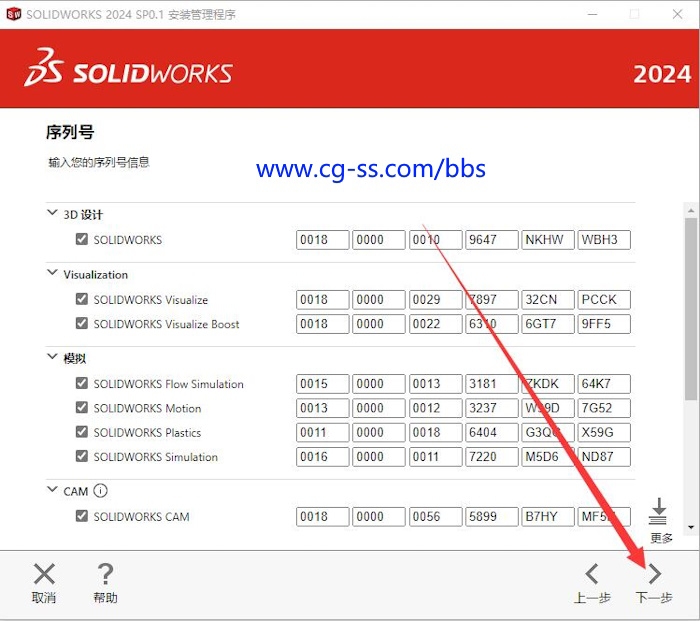Collapse the 3D 设计 section
Screen dimensions: 700x621
point(52,213)
